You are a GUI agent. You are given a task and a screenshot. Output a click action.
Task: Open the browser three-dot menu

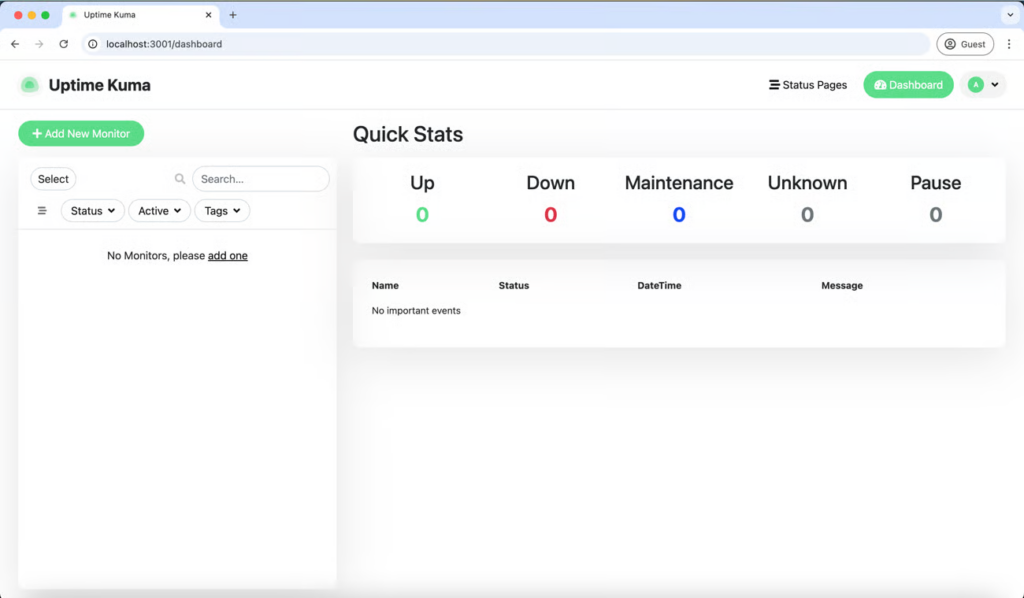(1009, 44)
